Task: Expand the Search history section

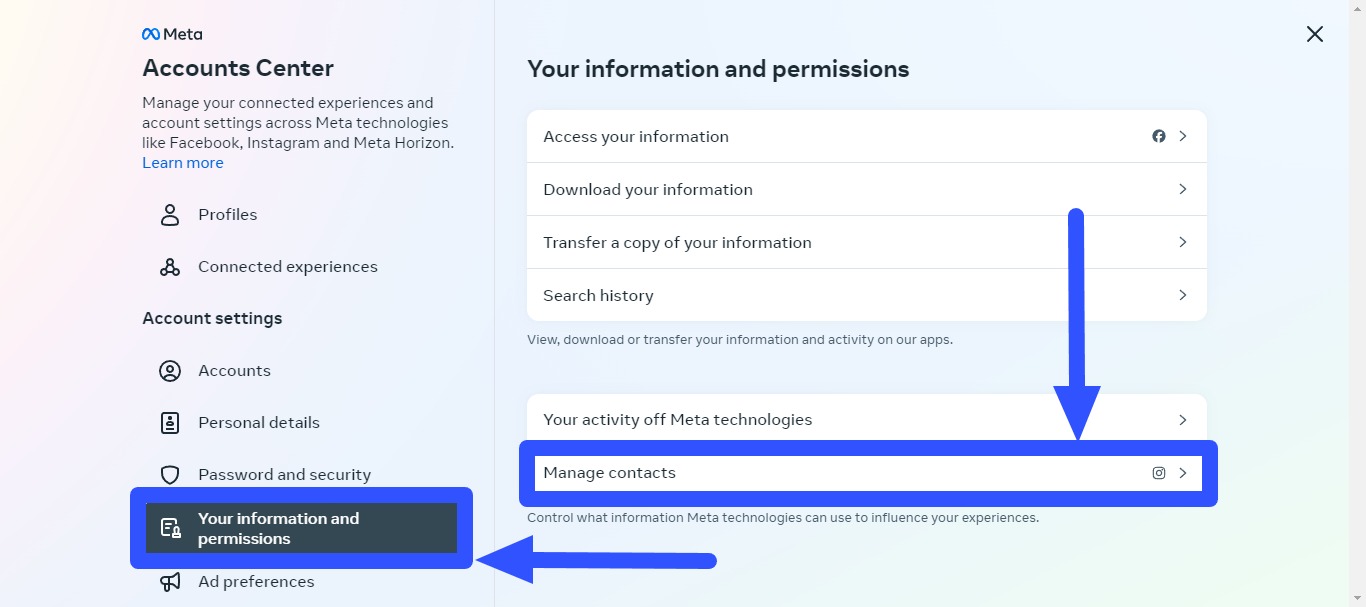Action: click(866, 295)
